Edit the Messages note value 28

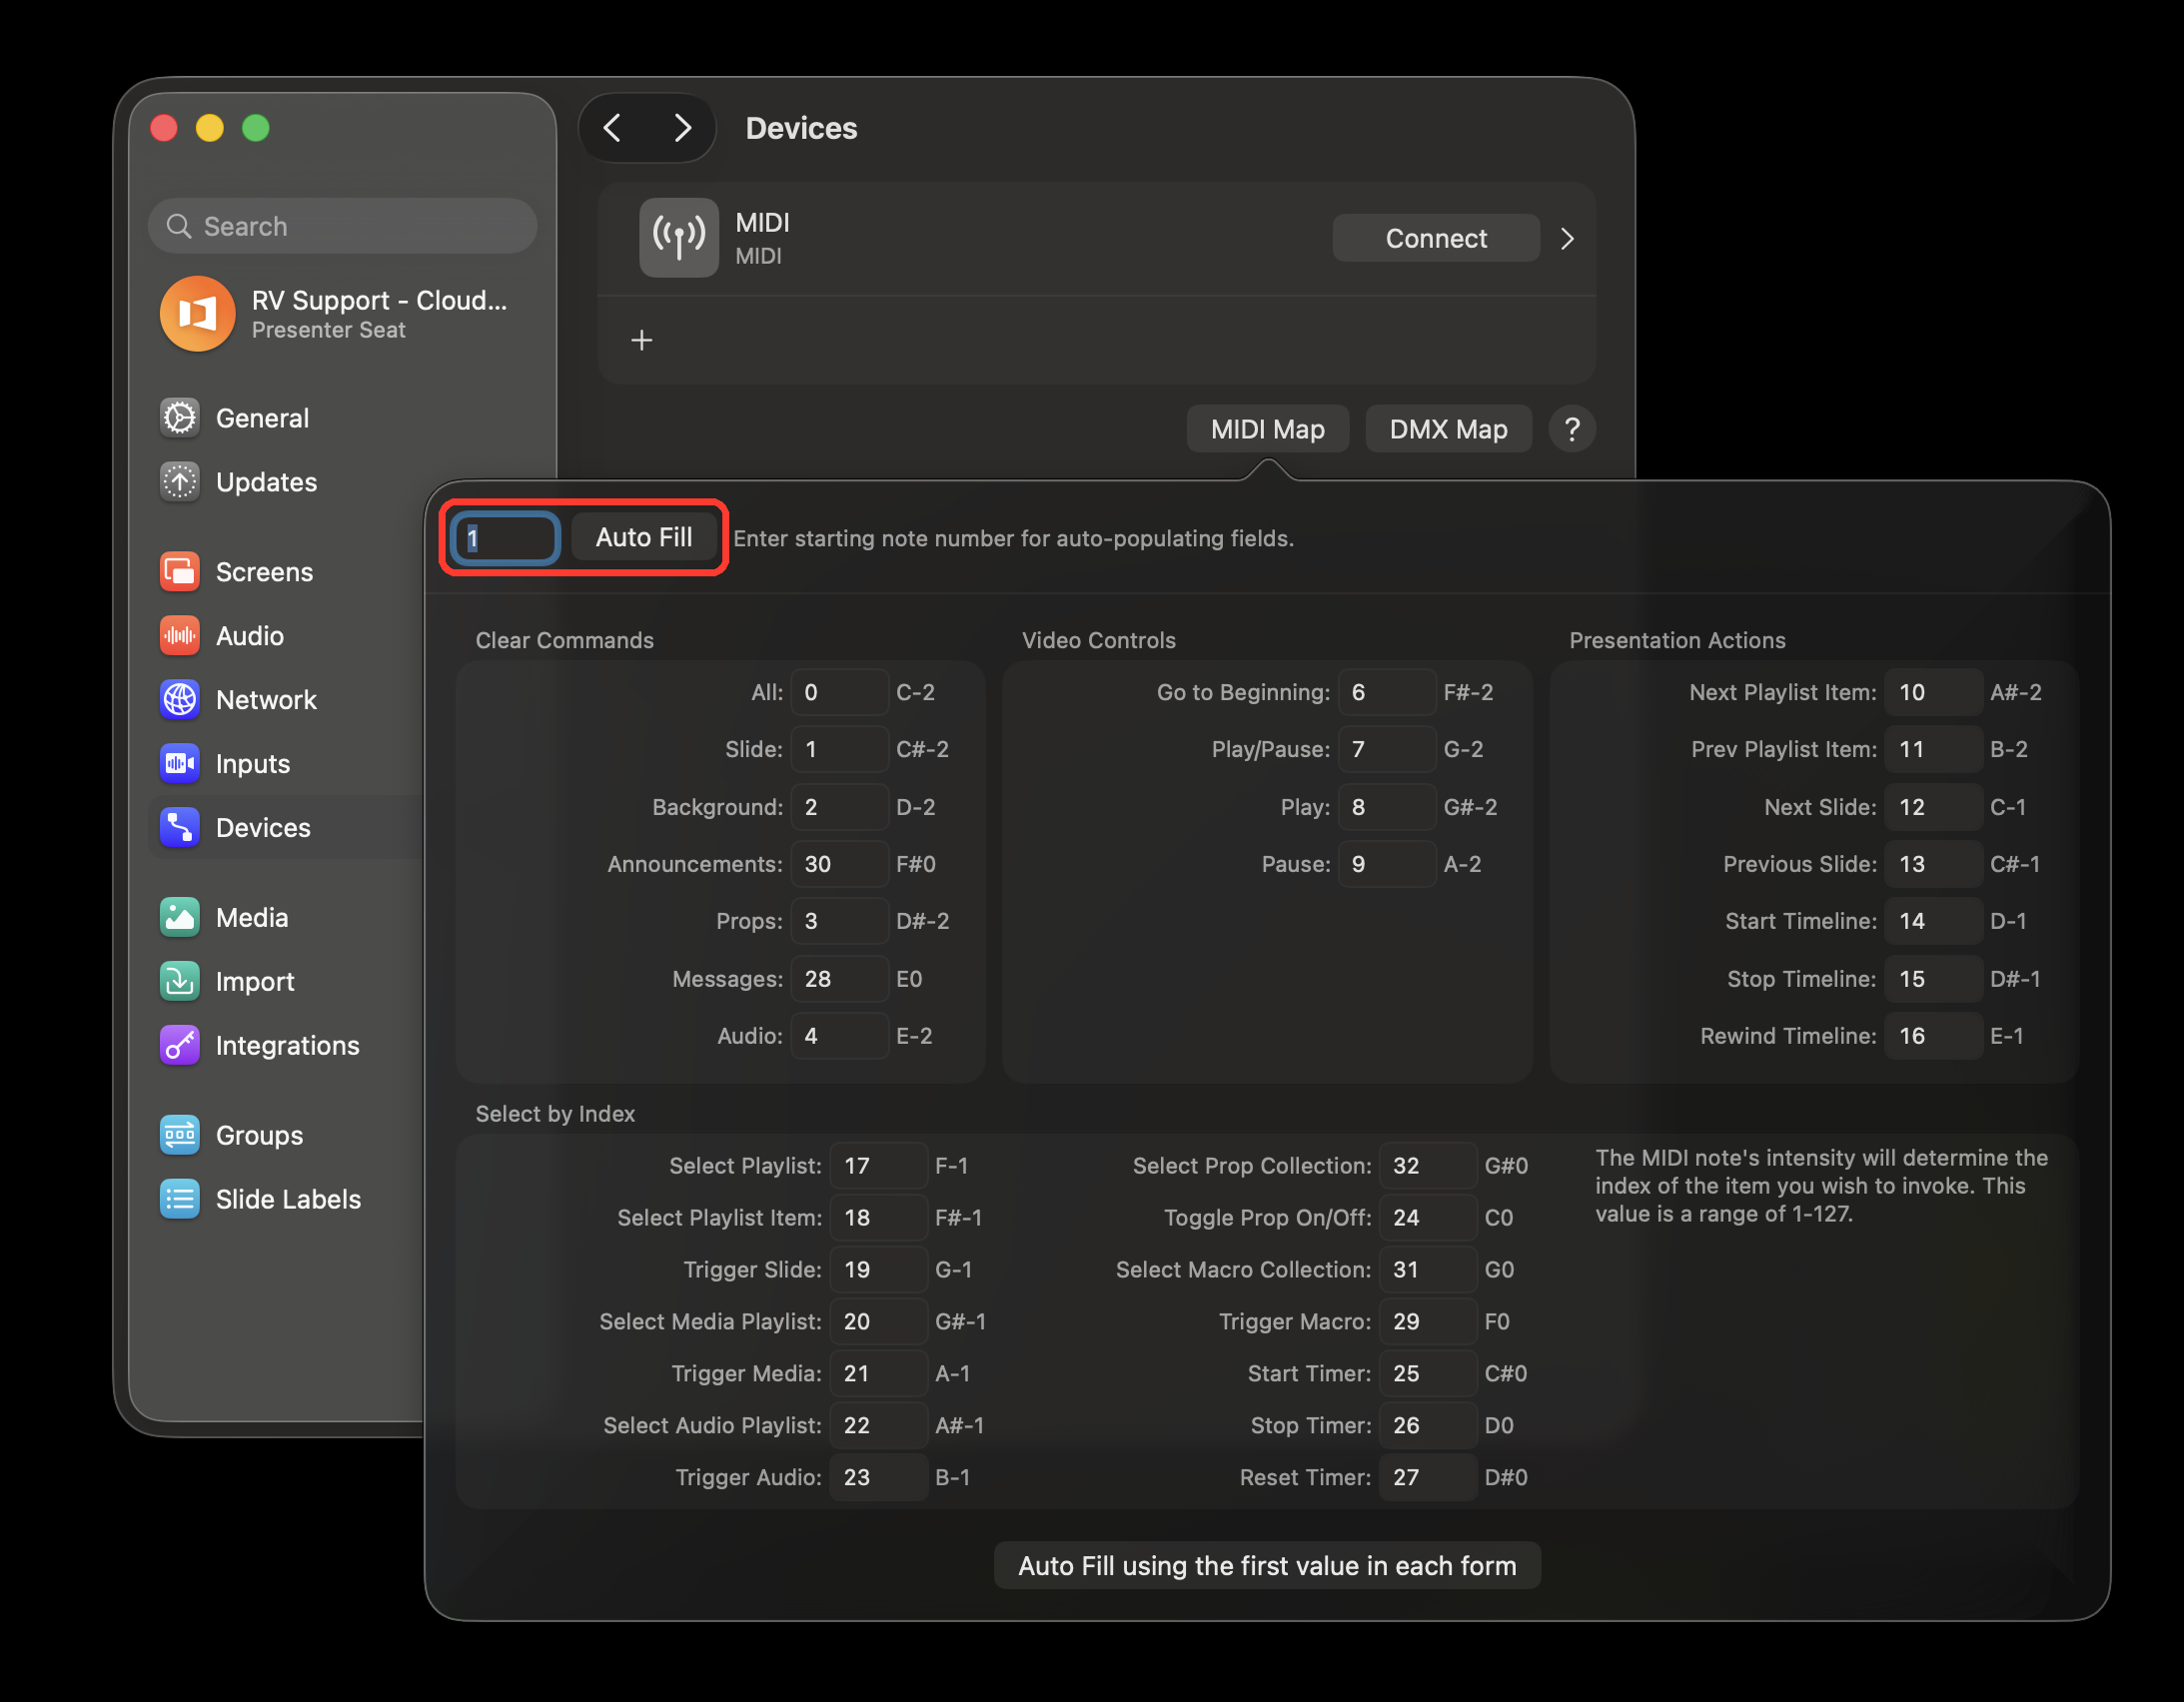840,979
